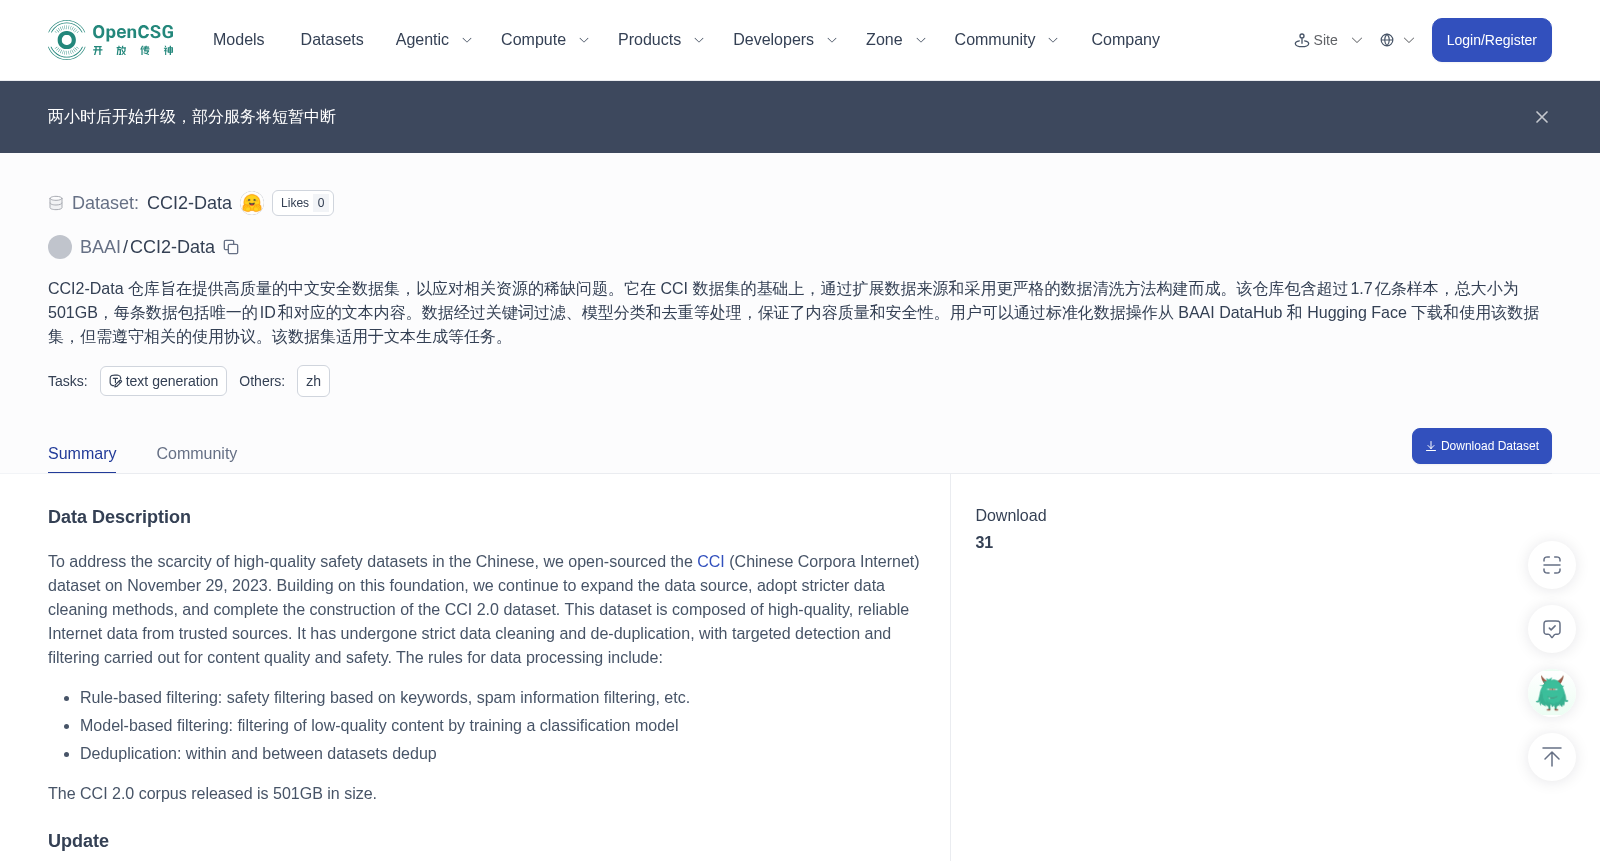Screen dimensions: 1600x861
Task: Click the Hugging Face emoji badge
Action: [x=252, y=203]
